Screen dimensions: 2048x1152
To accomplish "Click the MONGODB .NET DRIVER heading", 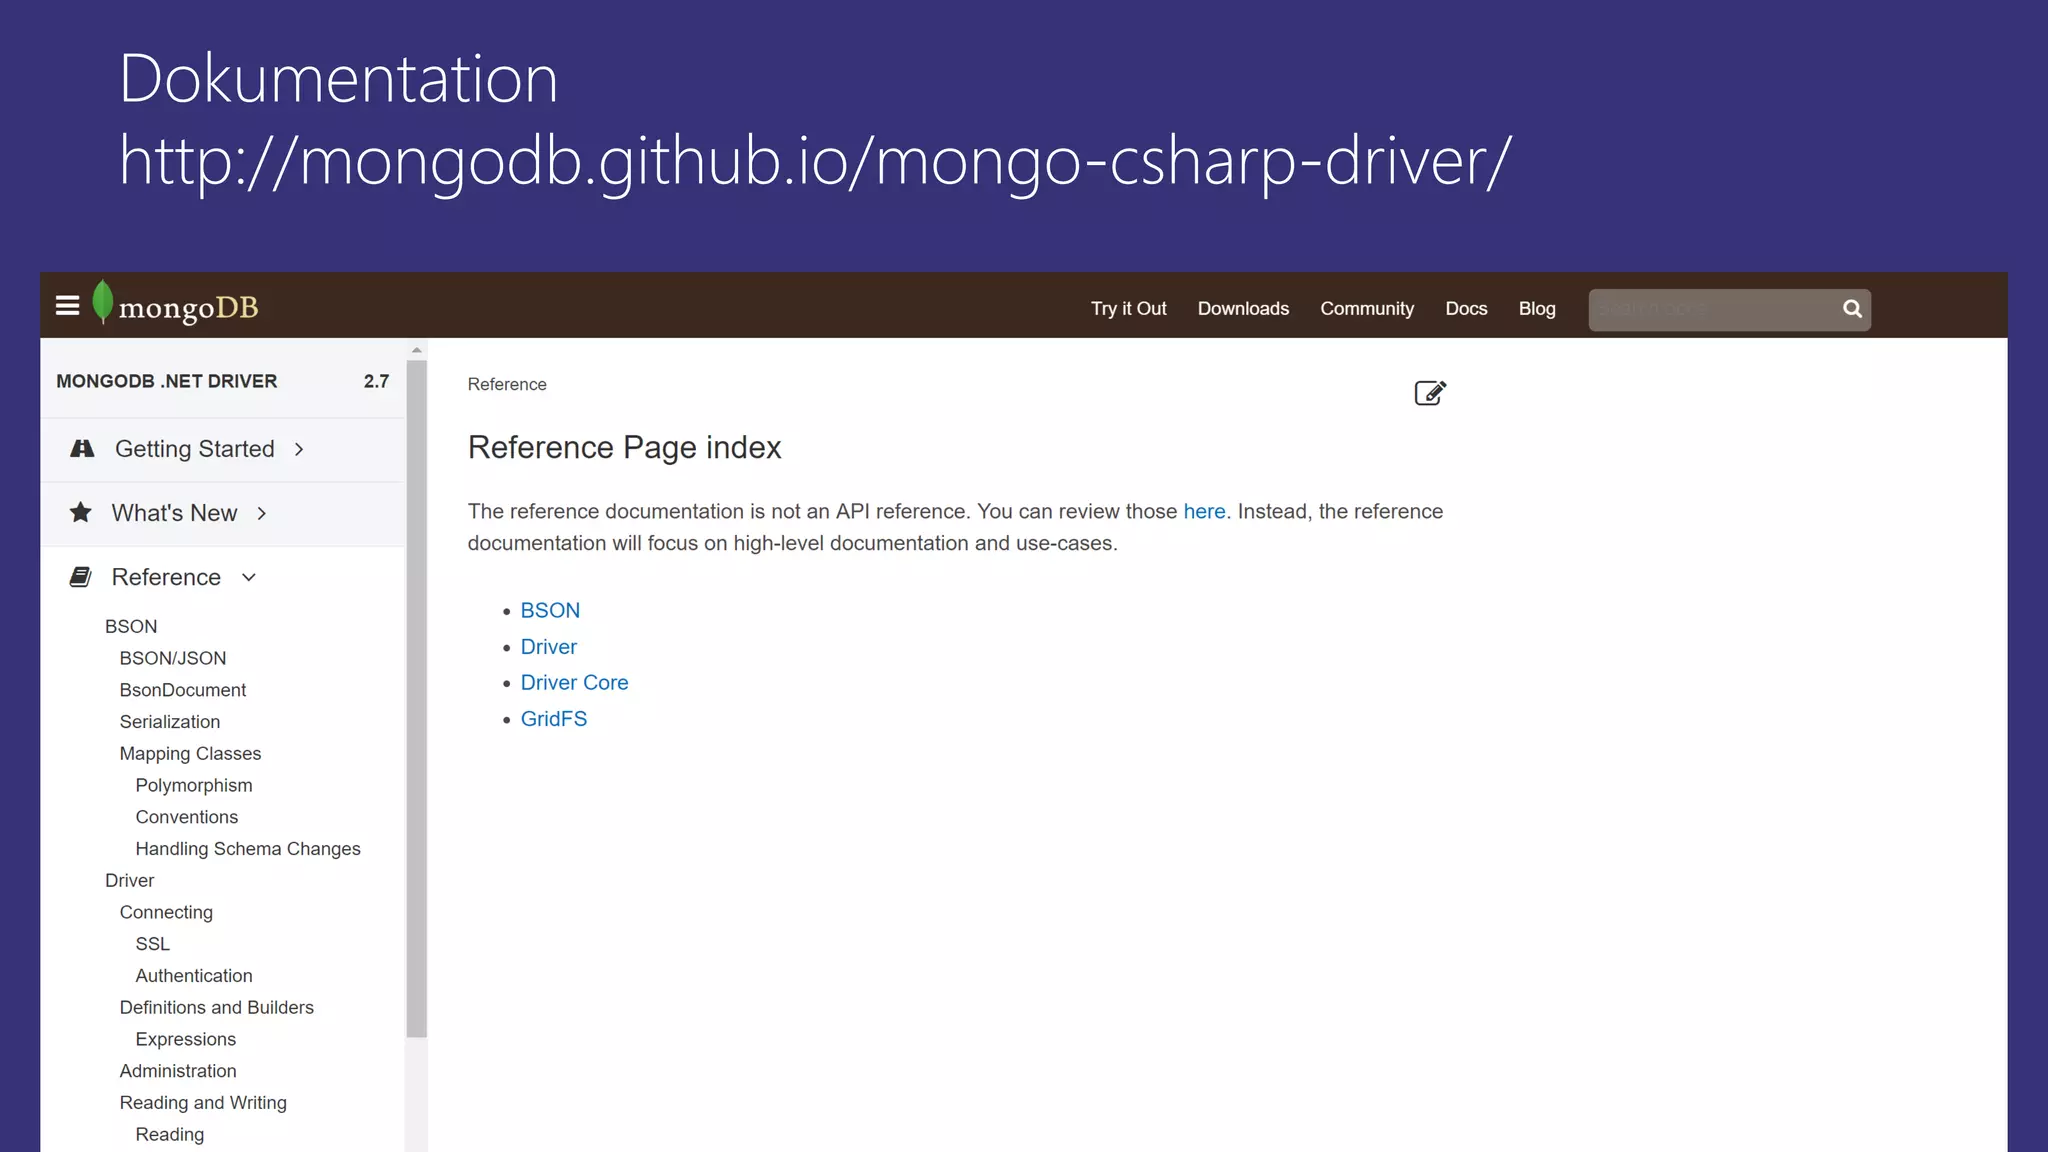I will coord(166,381).
